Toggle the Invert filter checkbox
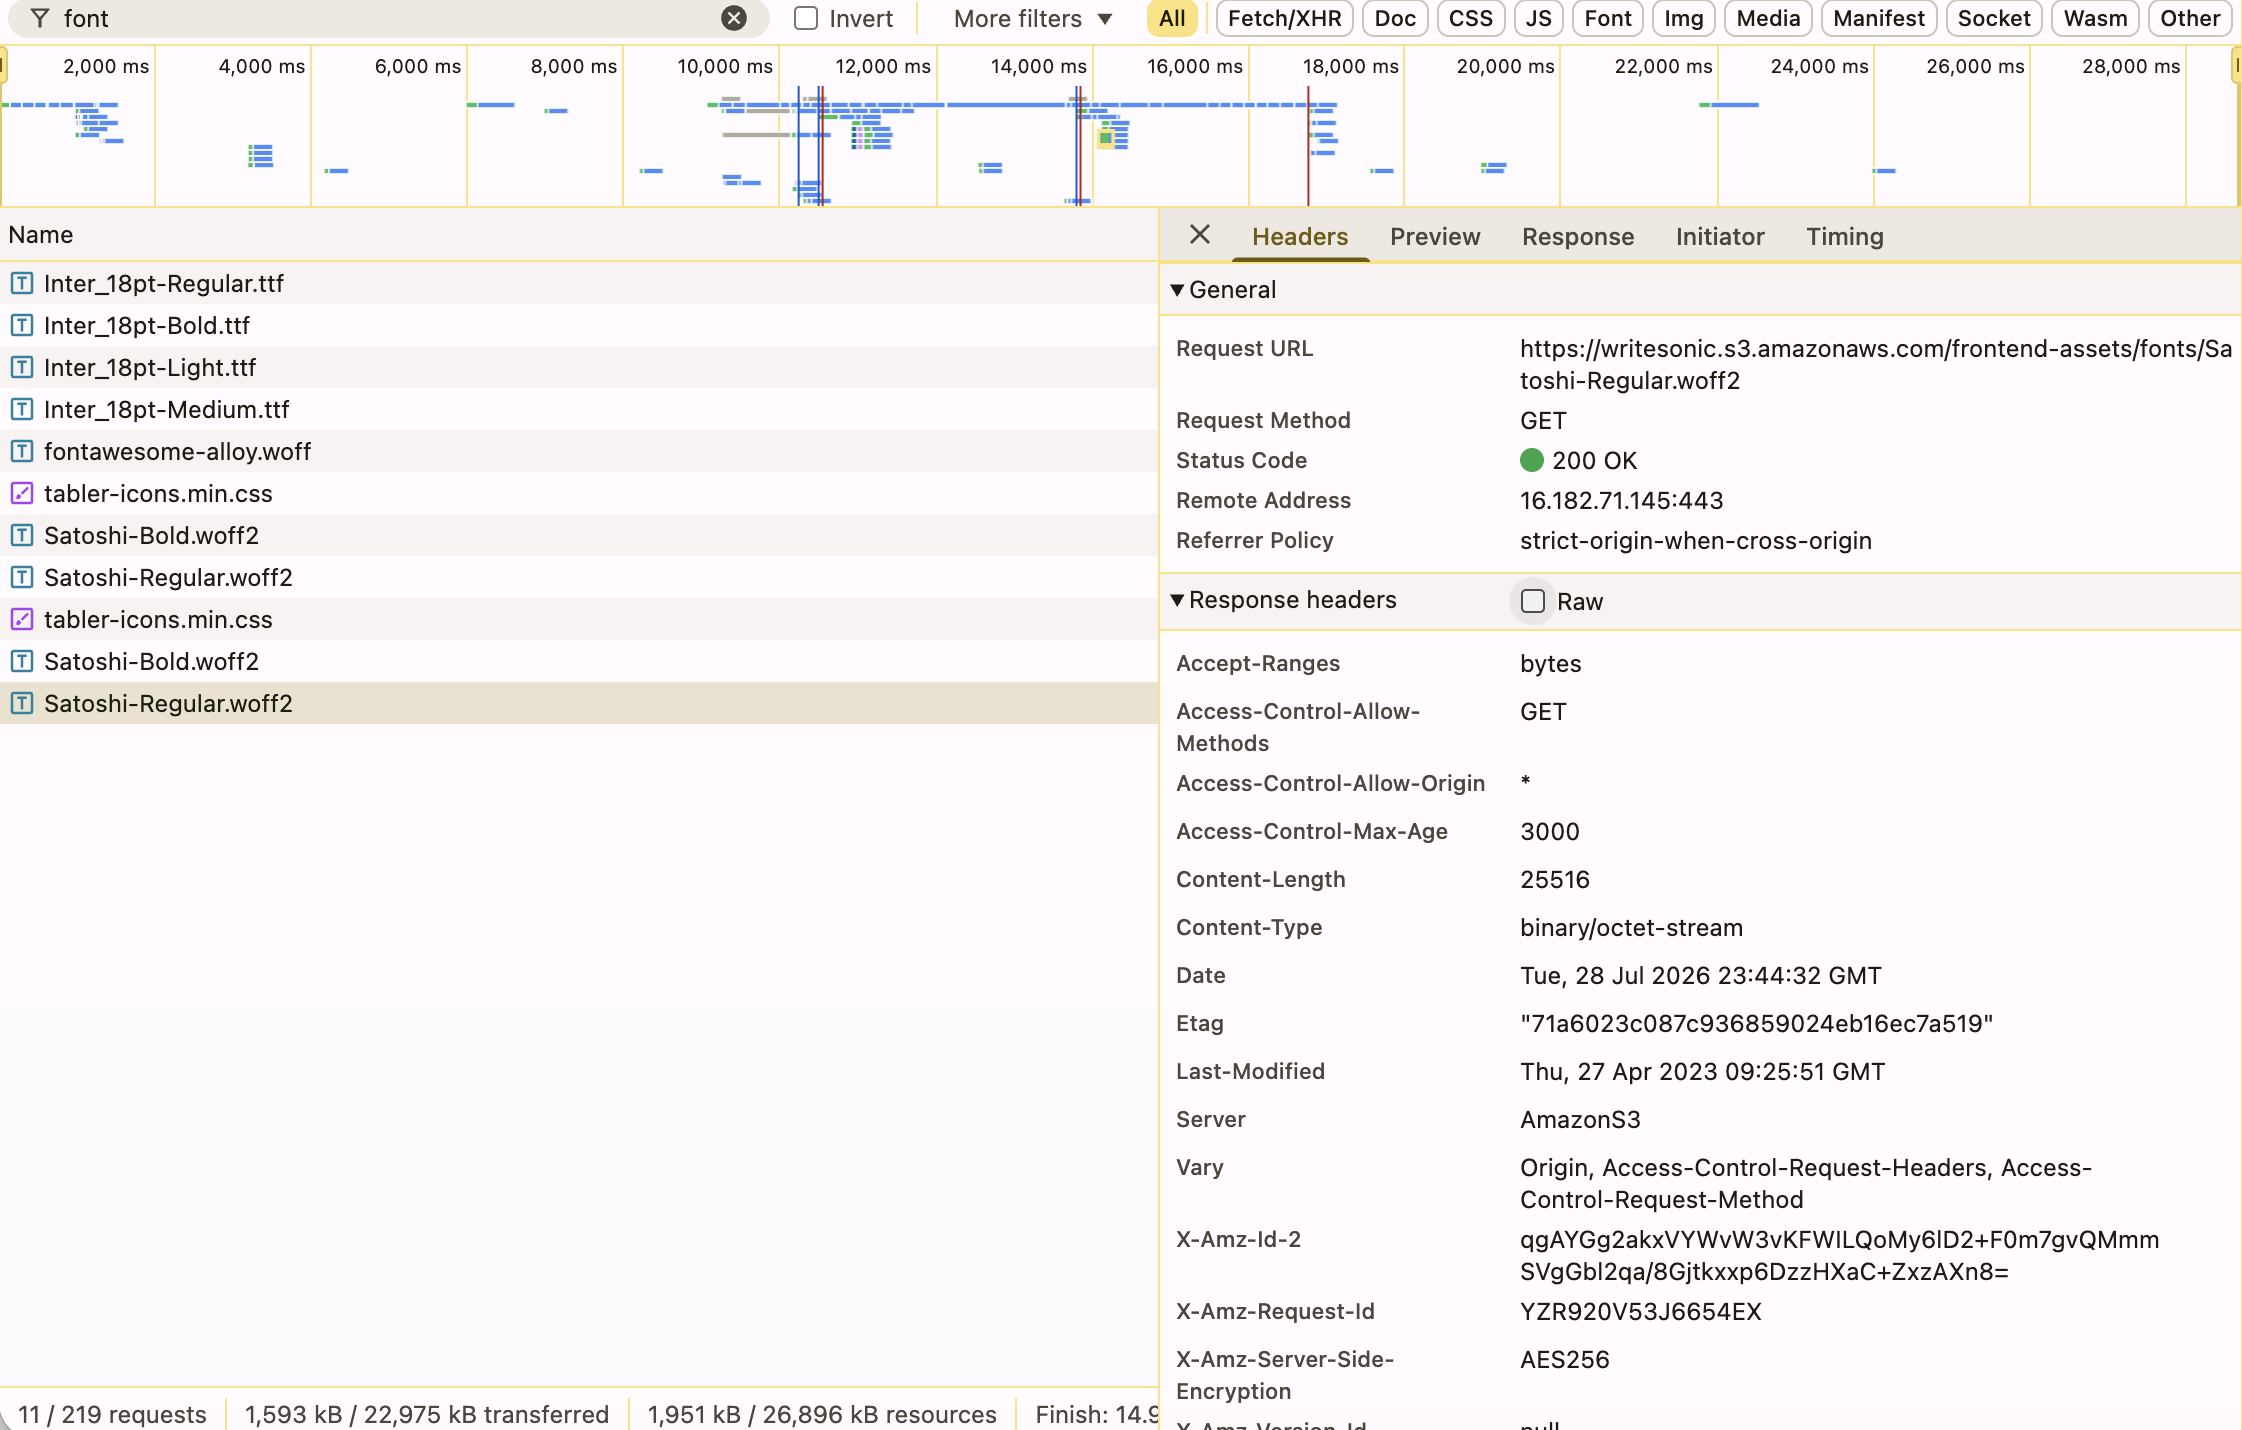2242x1430 pixels. [x=806, y=18]
